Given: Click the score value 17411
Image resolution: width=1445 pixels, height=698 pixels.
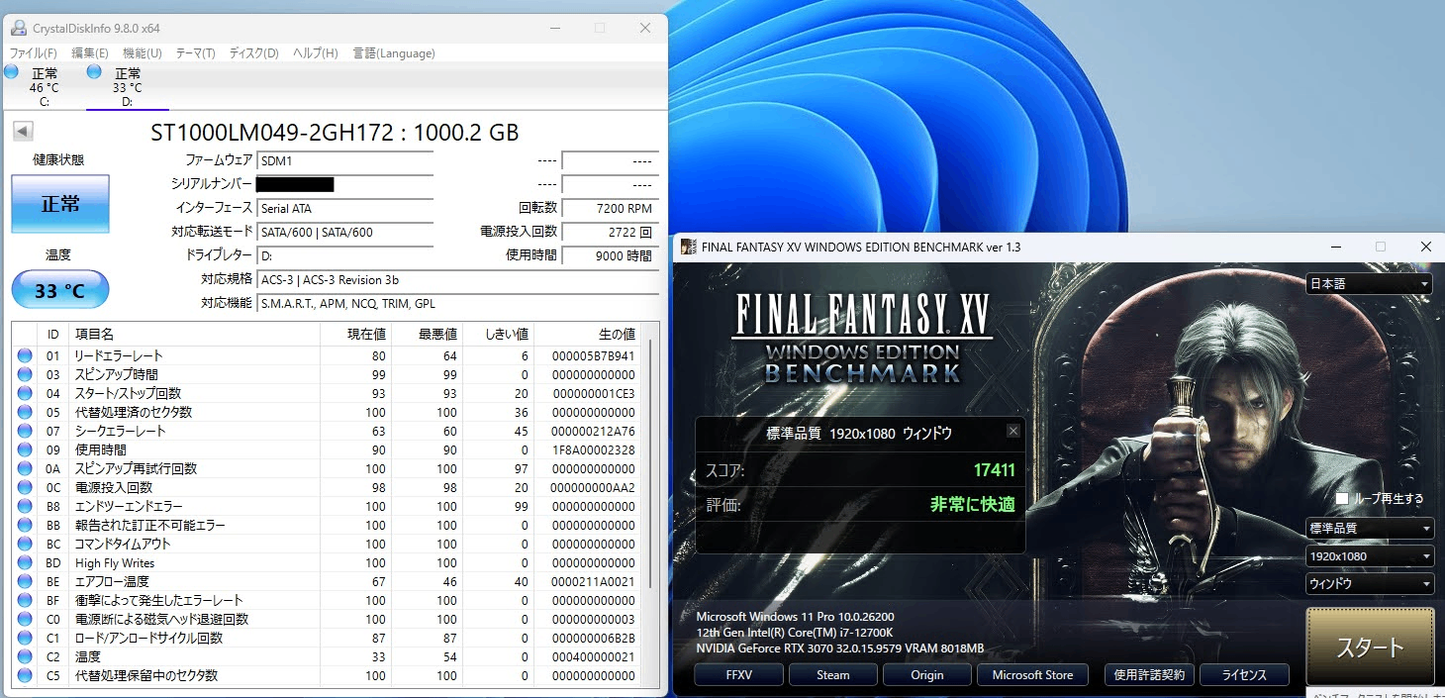Looking at the screenshot, I should click(994, 469).
